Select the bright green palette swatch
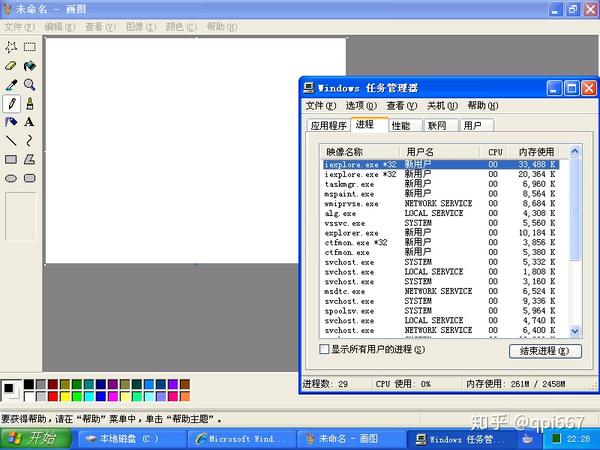The width and height of the screenshot is (600, 450). [77, 396]
